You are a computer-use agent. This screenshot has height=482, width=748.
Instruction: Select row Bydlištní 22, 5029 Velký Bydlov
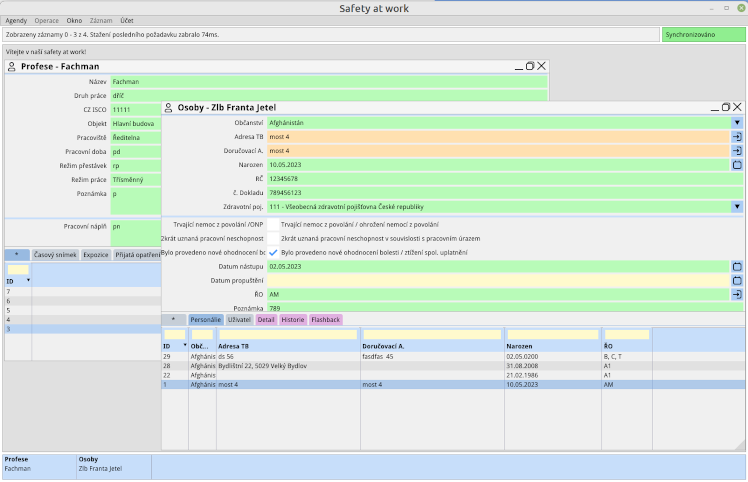453,366
